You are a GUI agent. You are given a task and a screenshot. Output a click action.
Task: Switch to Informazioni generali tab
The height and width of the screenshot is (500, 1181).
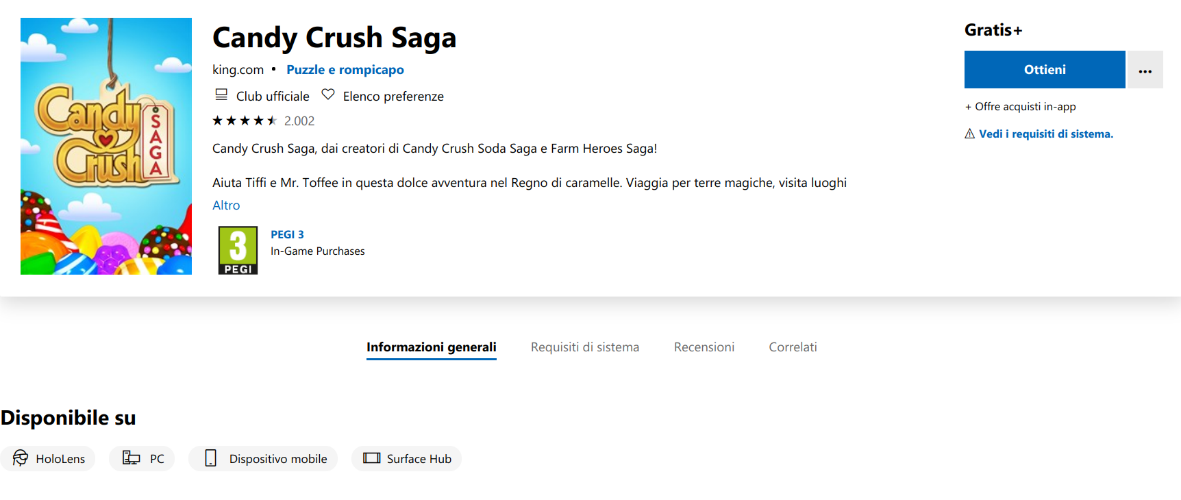click(x=432, y=347)
